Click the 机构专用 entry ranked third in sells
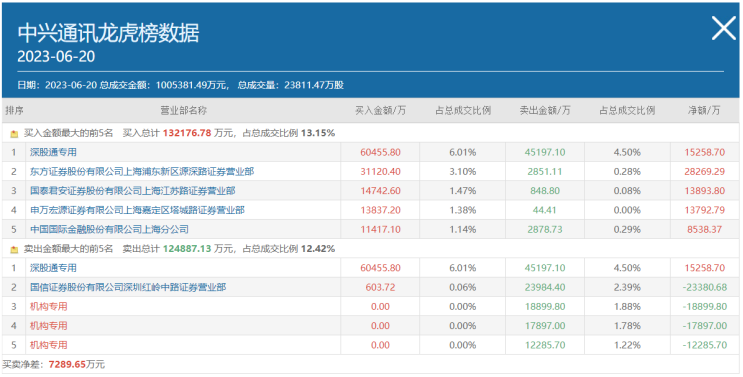This screenshot has height=377, width=743. (48, 306)
